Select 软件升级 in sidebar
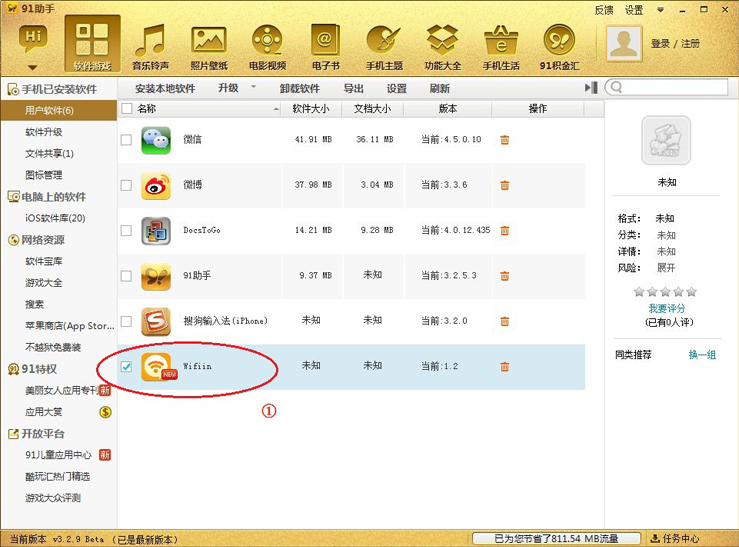Screen dimensions: 739x547 click(x=43, y=132)
